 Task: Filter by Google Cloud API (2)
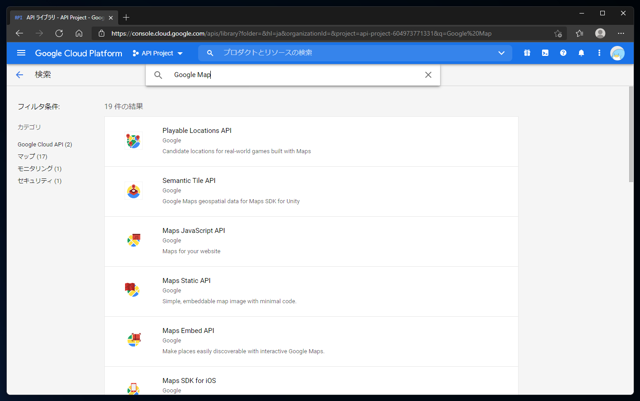[45, 145]
